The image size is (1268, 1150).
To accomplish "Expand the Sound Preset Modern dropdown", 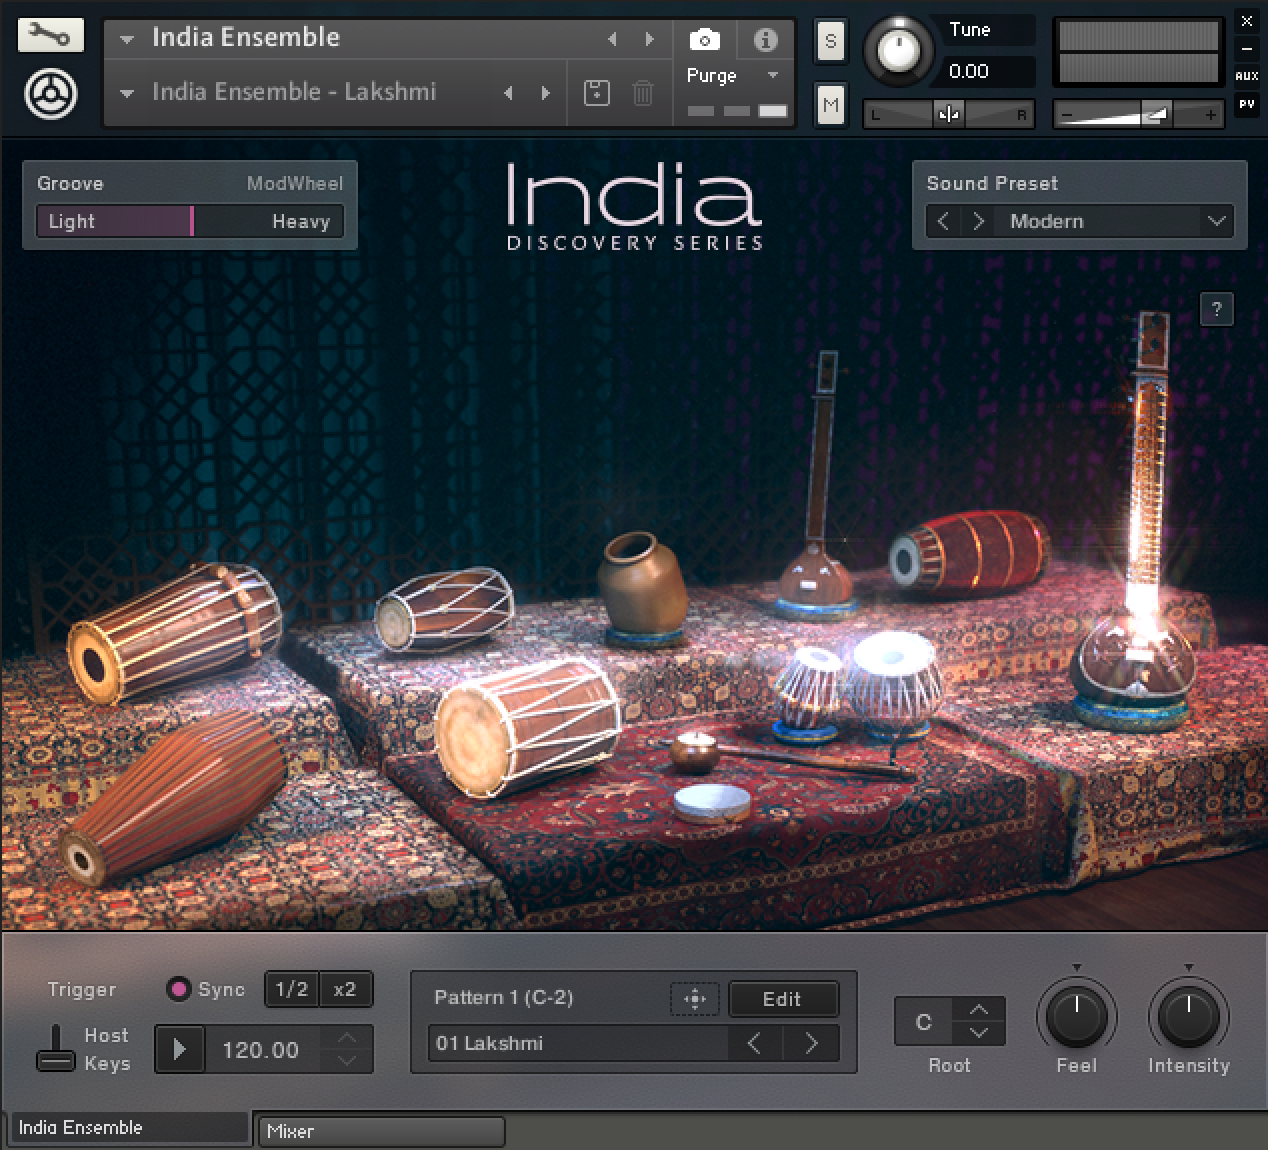I will [1216, 221].
